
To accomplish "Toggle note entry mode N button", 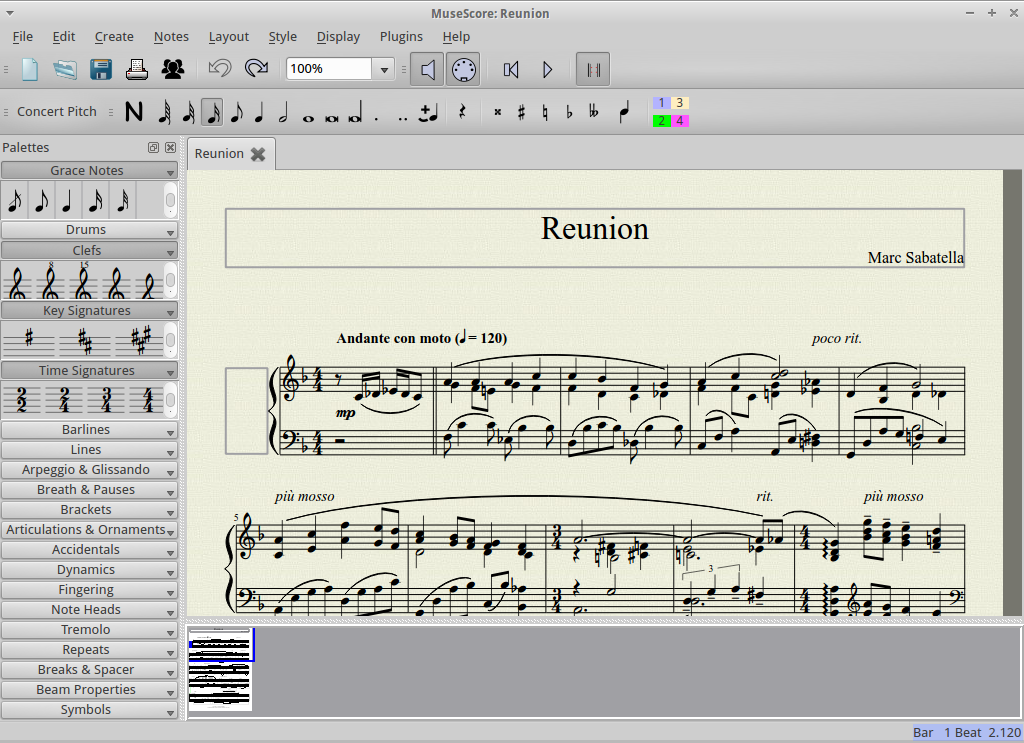I will [x=134, y=112].
